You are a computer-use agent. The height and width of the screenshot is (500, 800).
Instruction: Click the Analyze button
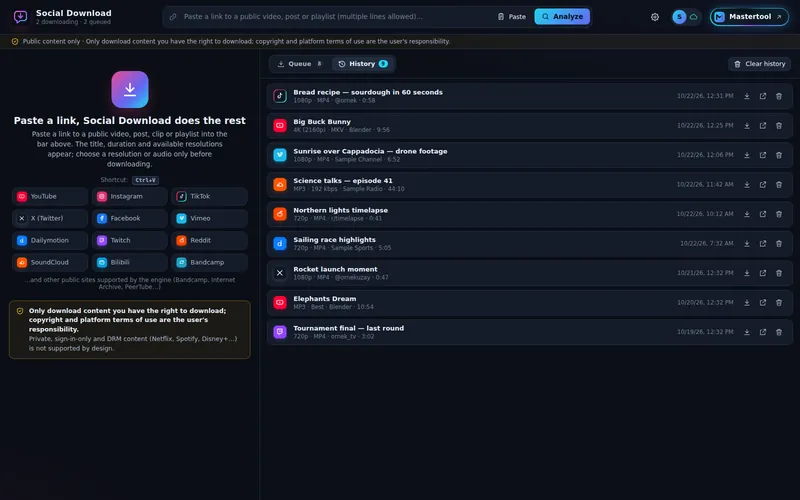(x=562, y=16)
